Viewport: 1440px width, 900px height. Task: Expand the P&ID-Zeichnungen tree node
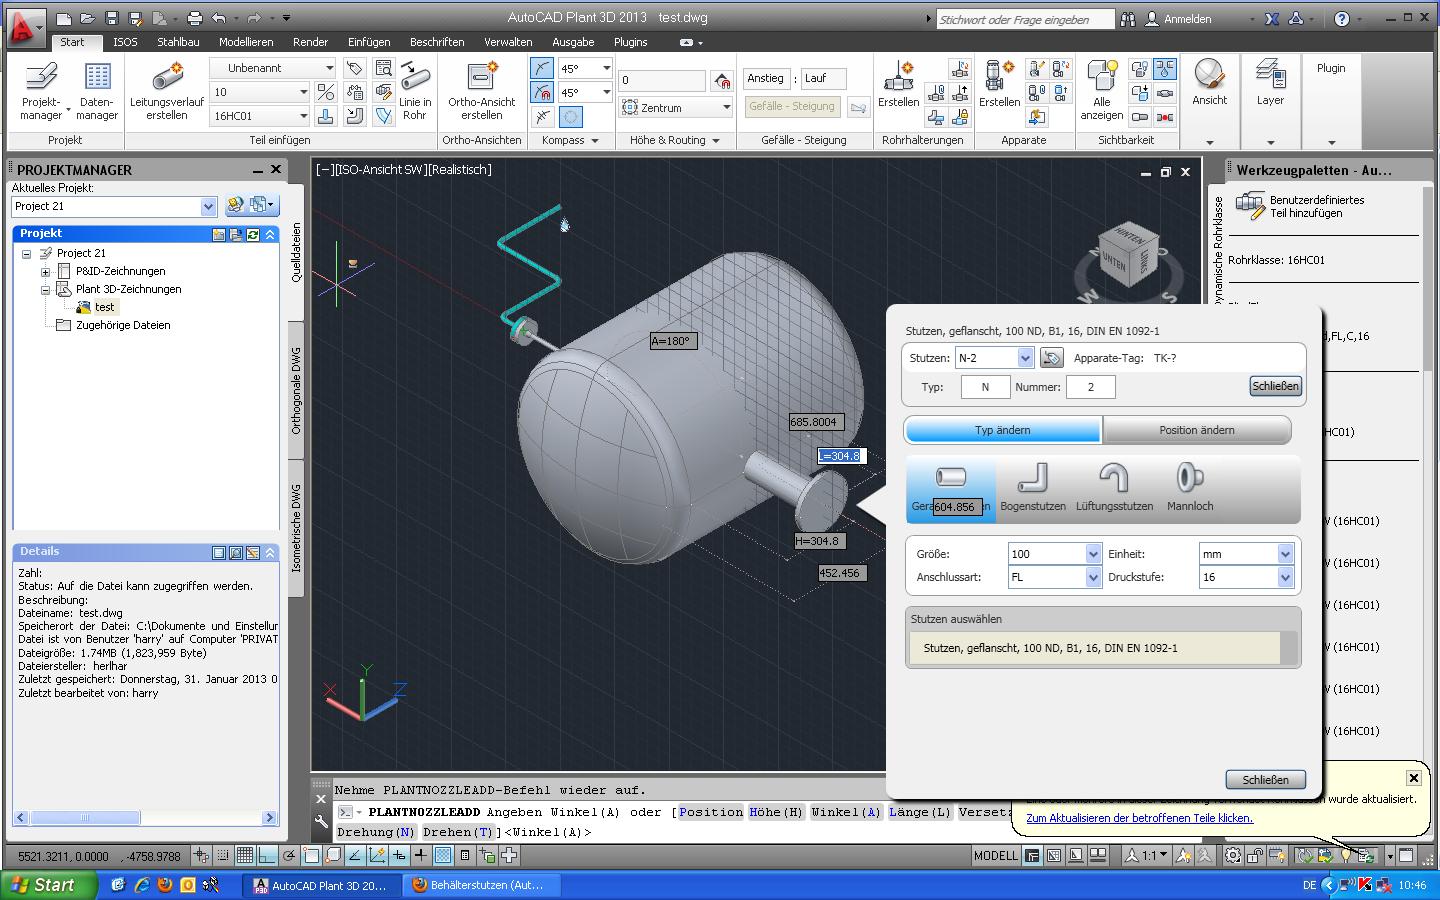click(45, 272)
